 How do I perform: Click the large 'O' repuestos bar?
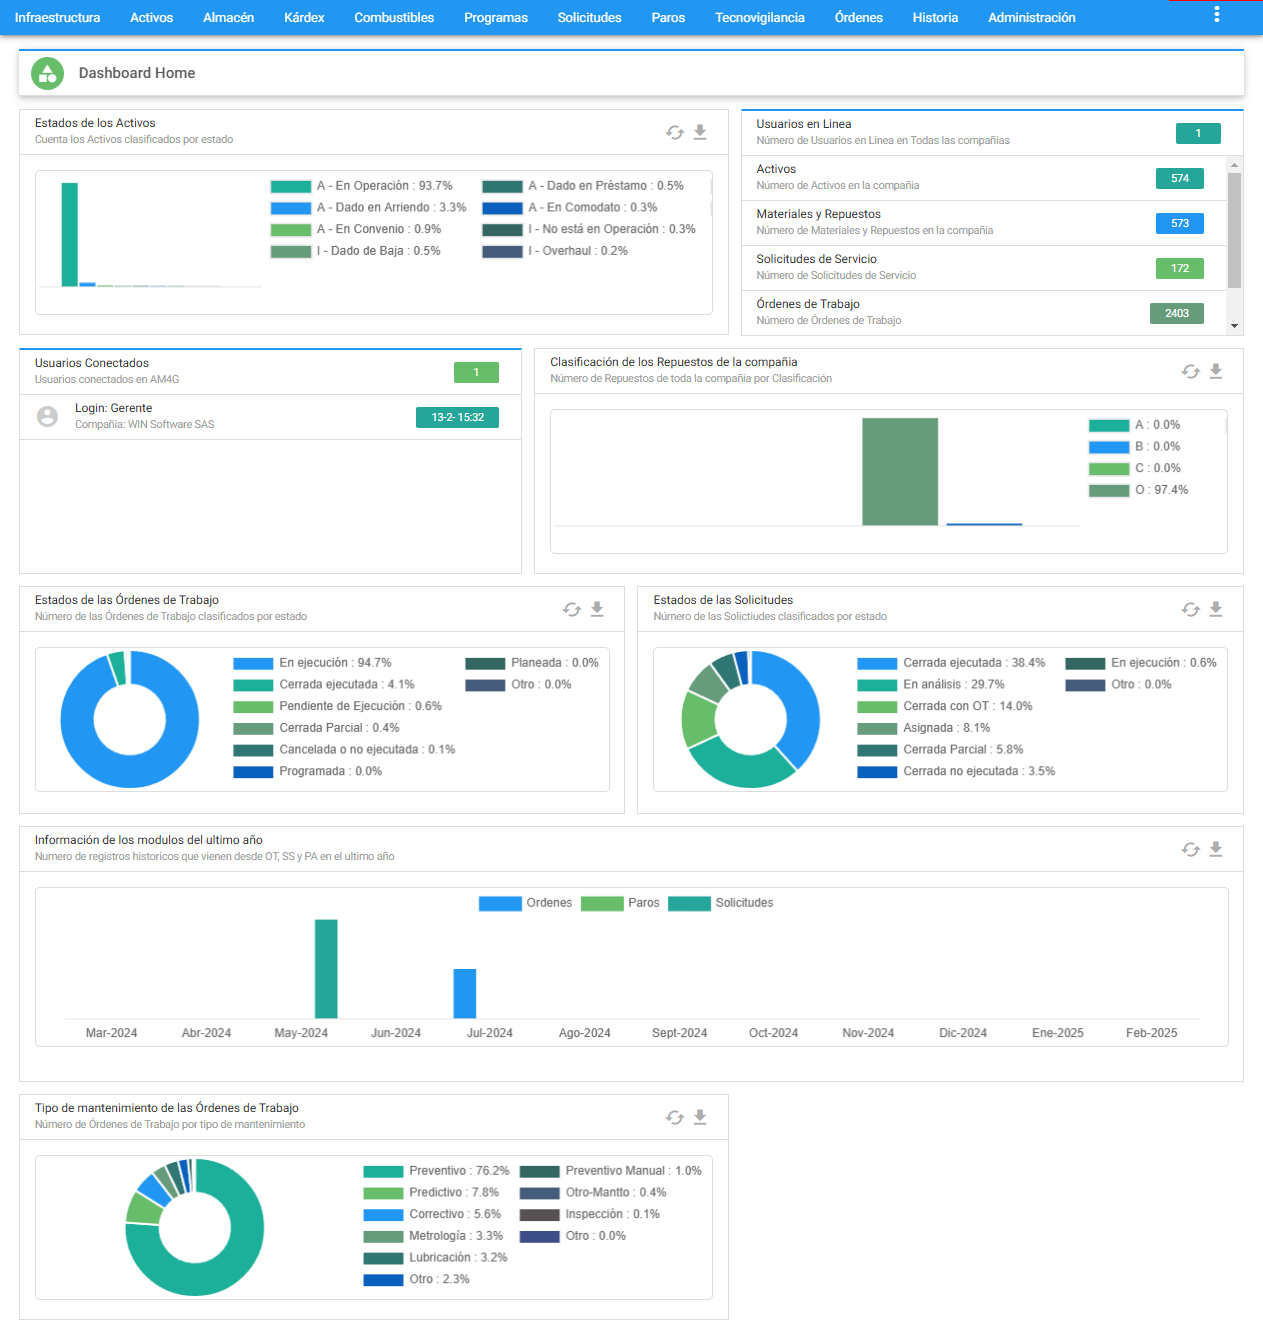tap(900, 471)
